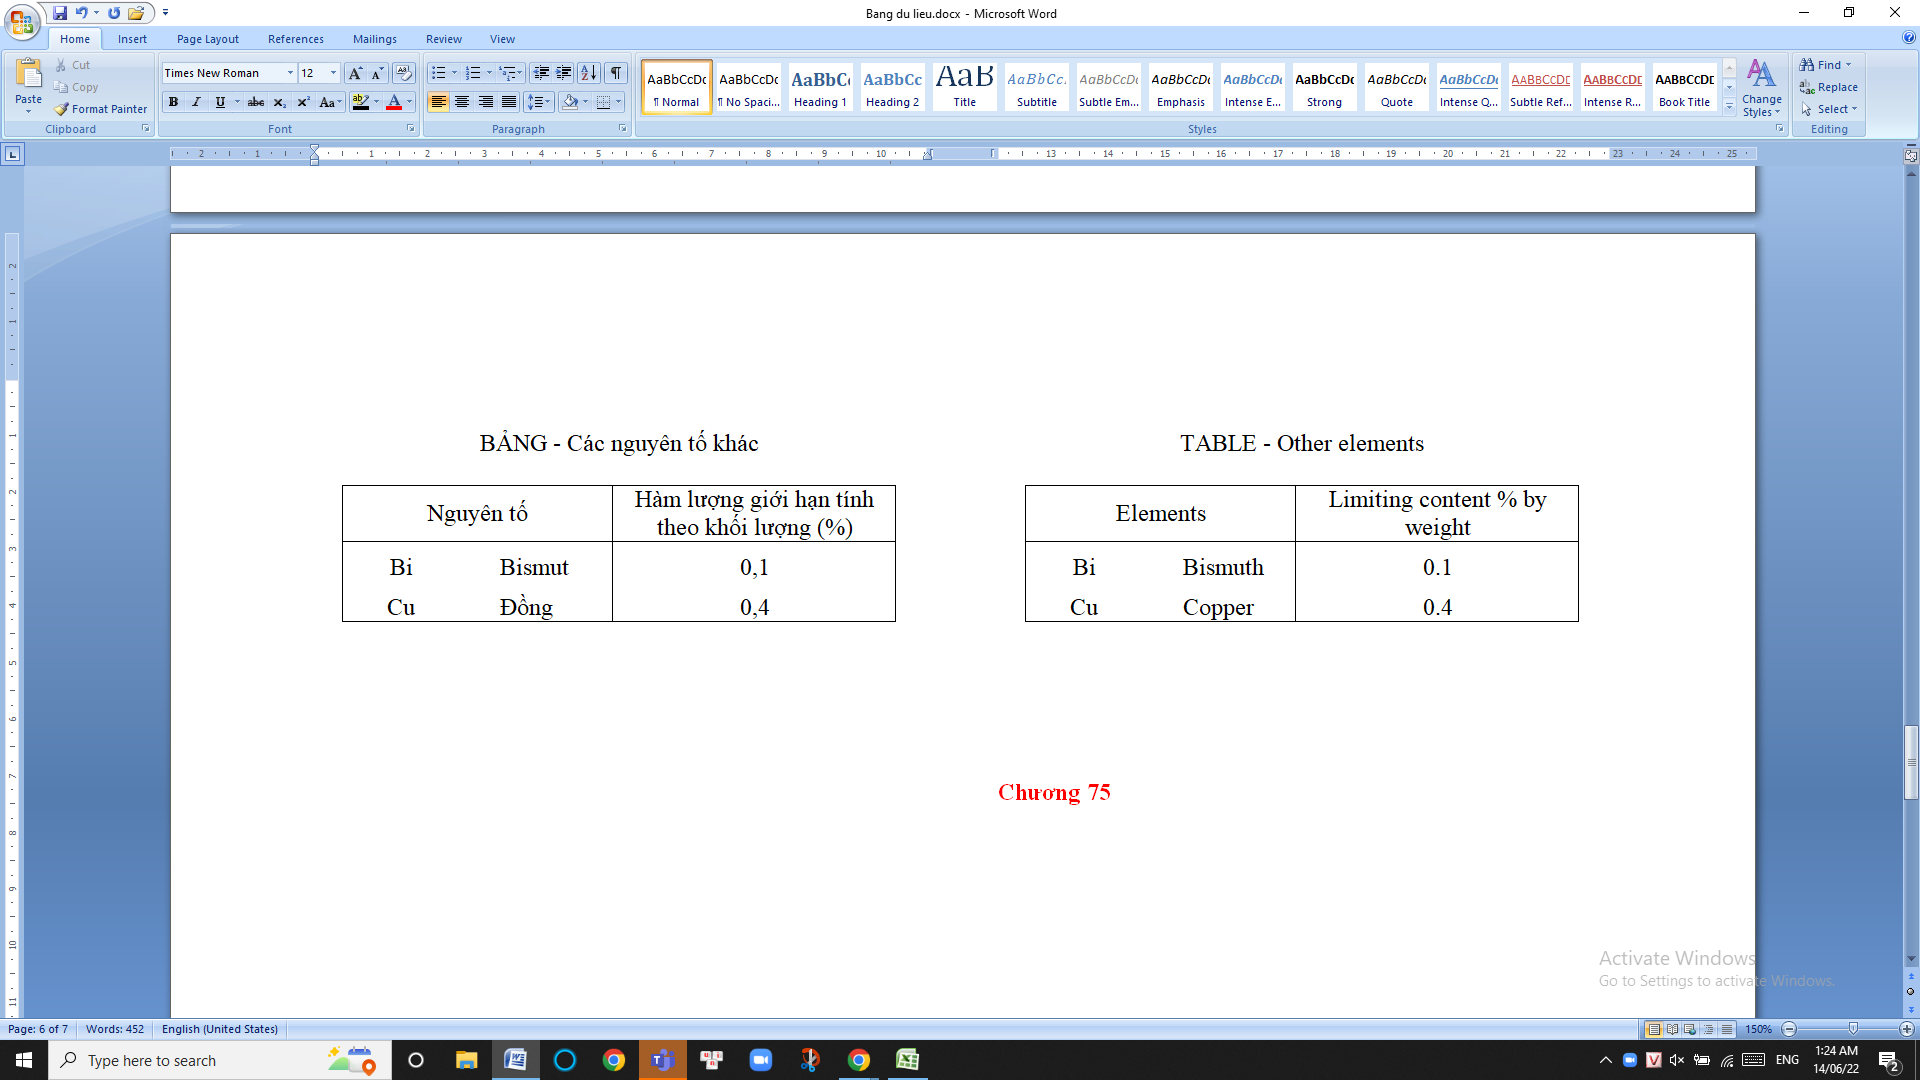The width and height of the screenshot is (1920, 1080).
Task: Click the Grow Font icon
Action: (355, 73)
